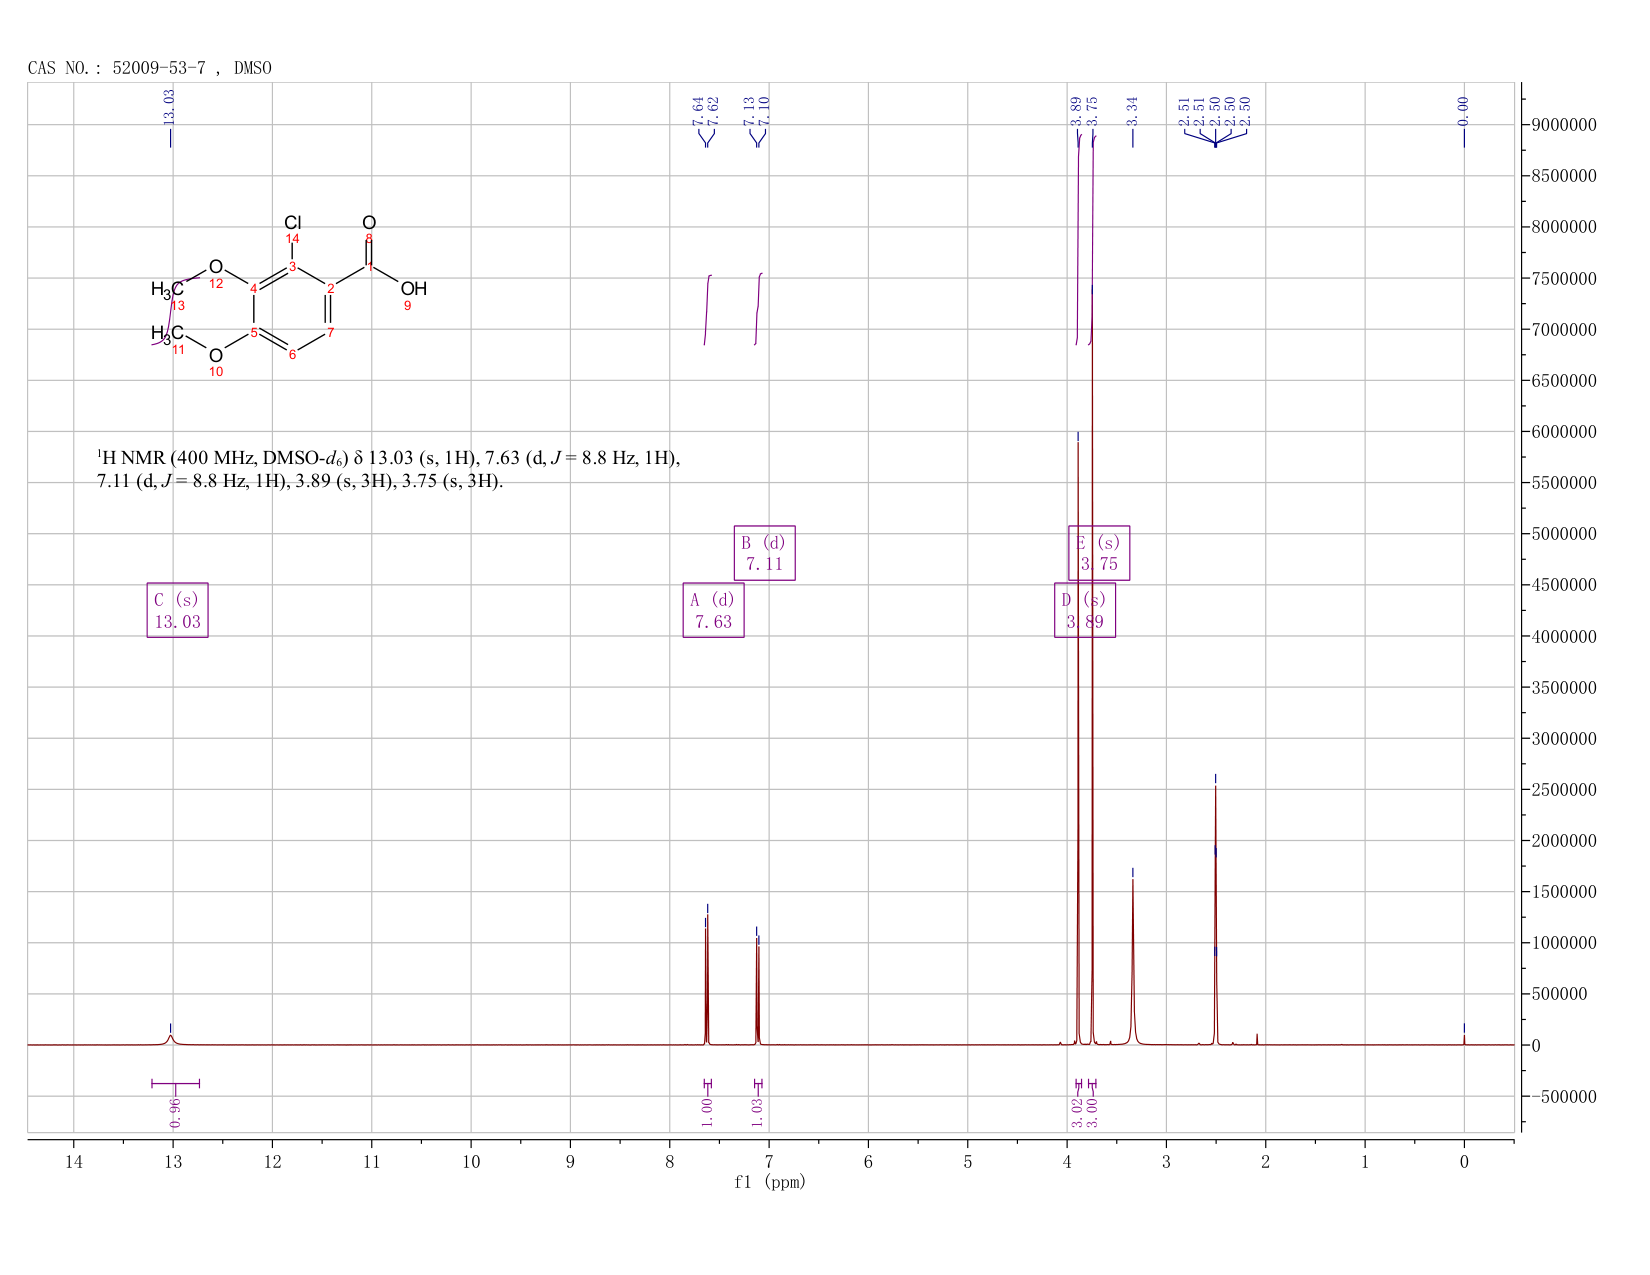Click the OH group in the structure
The width and height of the screenshot is (1650, 1275).
click(413, 289)
